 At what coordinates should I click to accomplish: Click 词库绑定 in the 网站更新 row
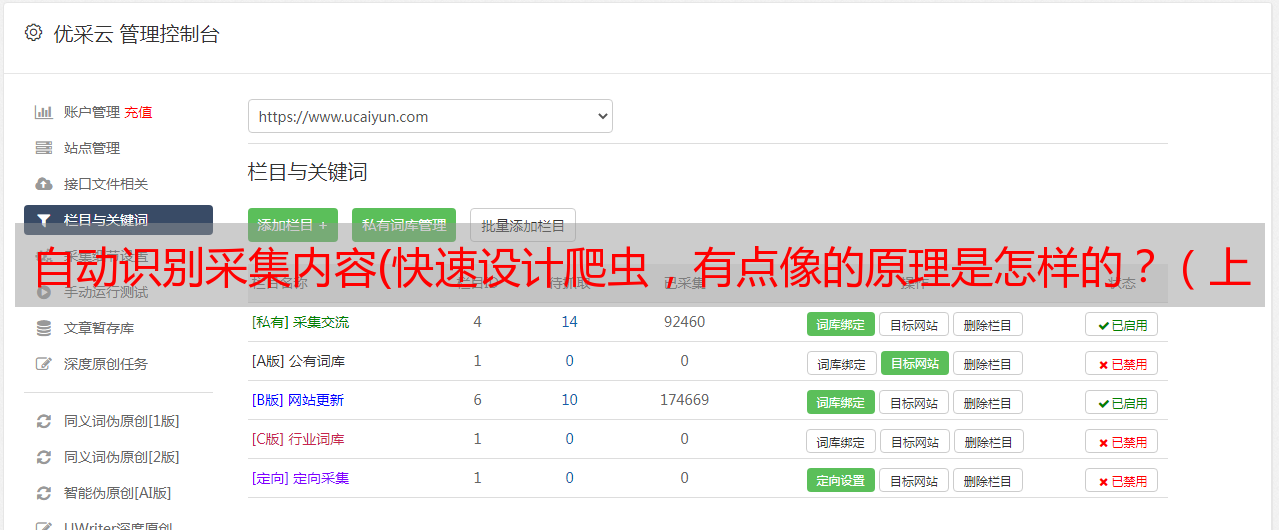(x=841, y=402)
